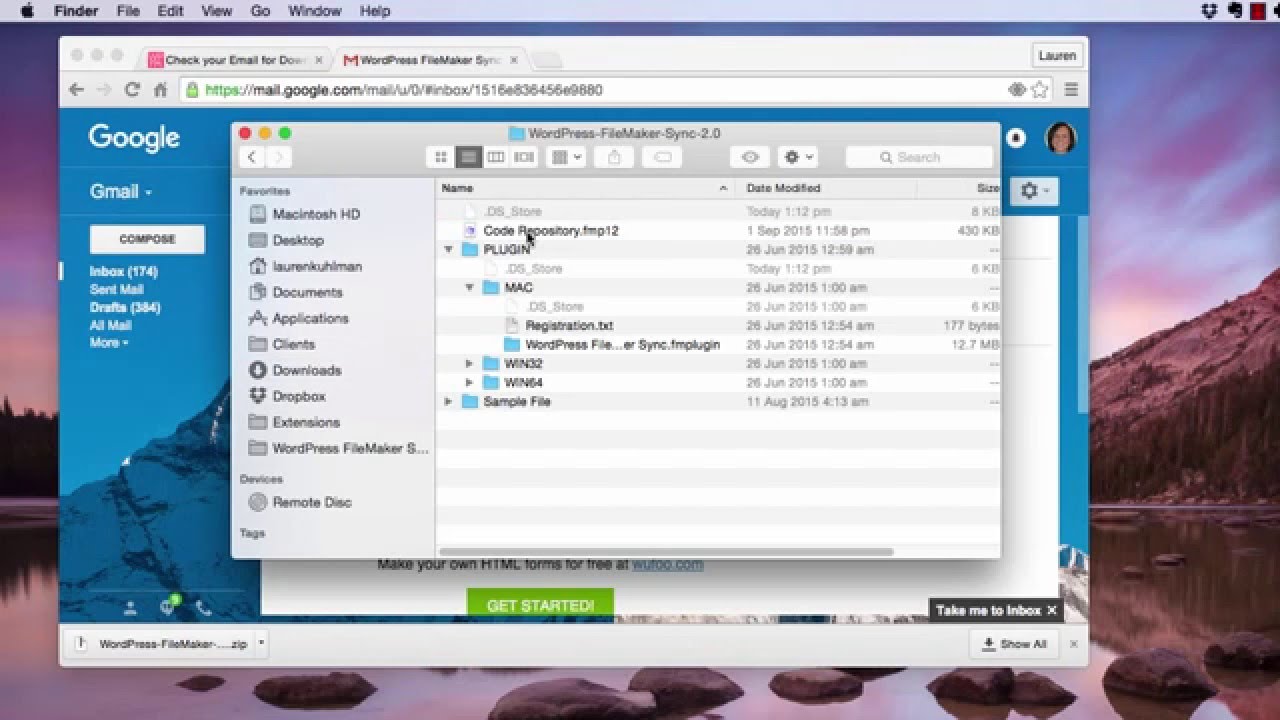Open Gmail product switcher dropdown
This screenshot has height=720, width=1280.
pos(121,191)
